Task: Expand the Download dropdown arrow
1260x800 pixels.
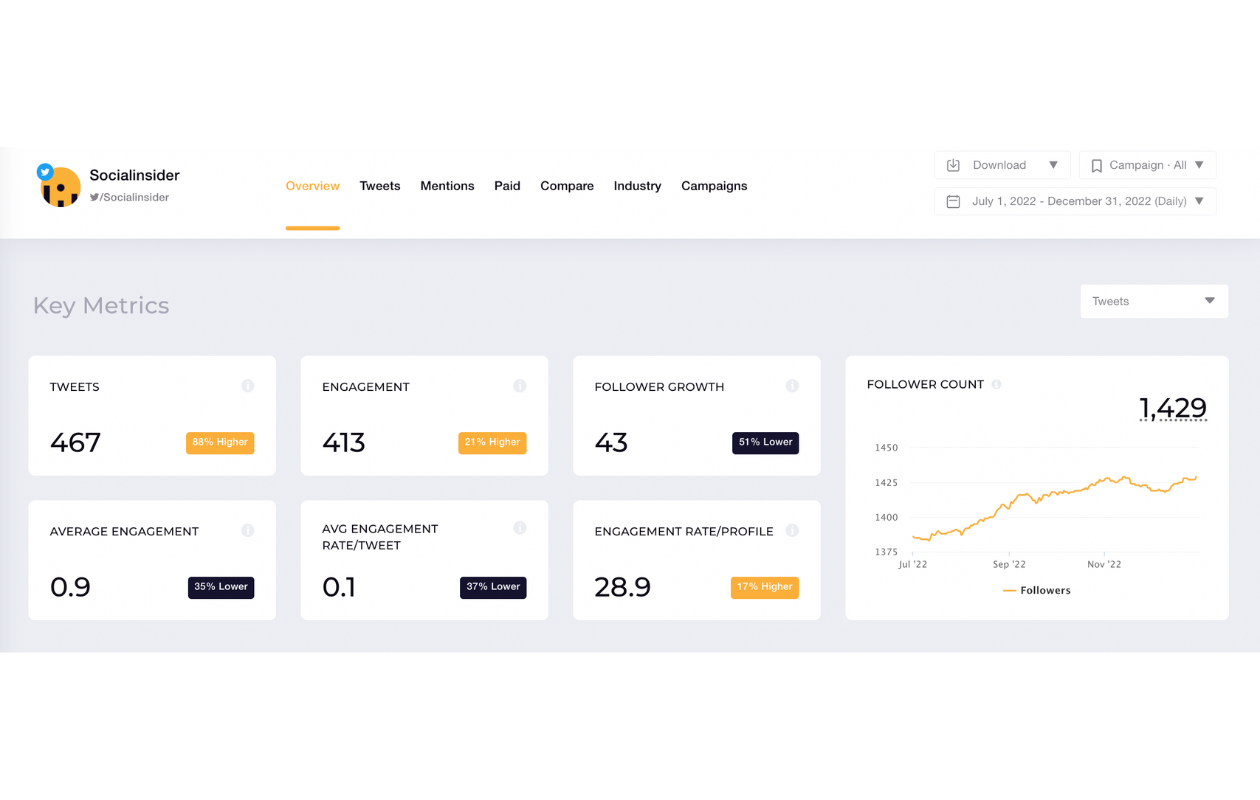Action: pyautogui.click(x=1053, y=165)
